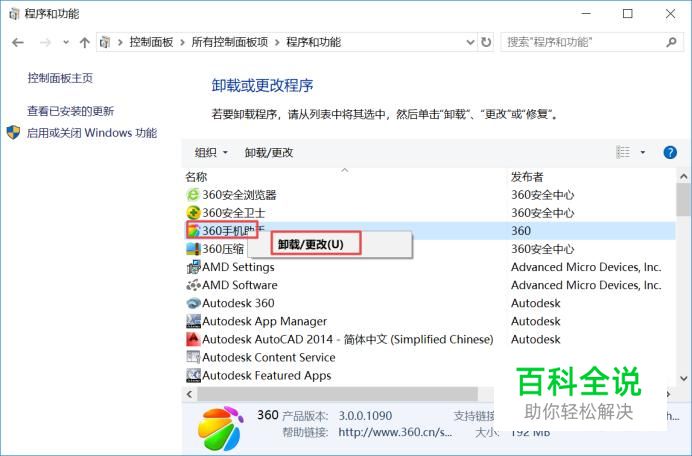Viewport: 692px width, 456px height.
Task: Select the 360安全浏览器 icon
Action: click(x=193, y=195)
